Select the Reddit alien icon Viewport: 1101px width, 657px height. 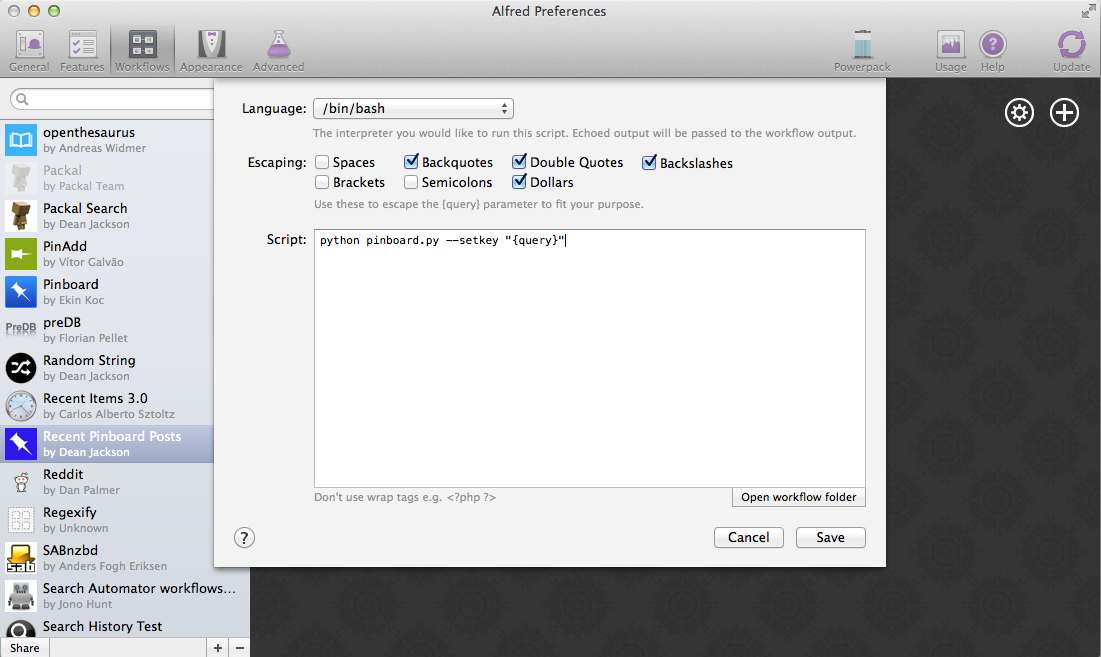21,482
